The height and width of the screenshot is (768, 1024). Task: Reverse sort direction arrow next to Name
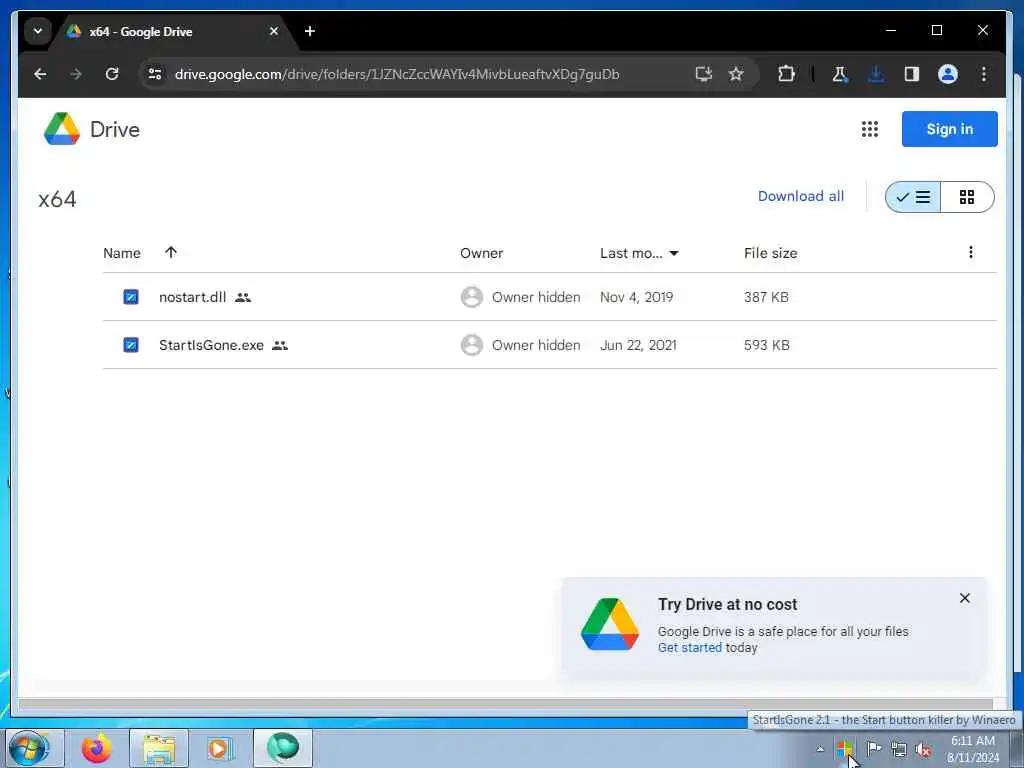[171, 252]
